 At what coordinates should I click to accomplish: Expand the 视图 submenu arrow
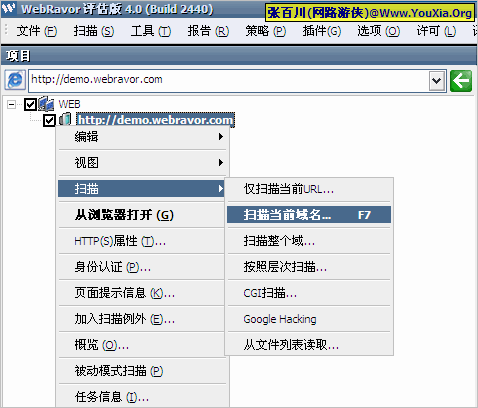coord(220,163)
